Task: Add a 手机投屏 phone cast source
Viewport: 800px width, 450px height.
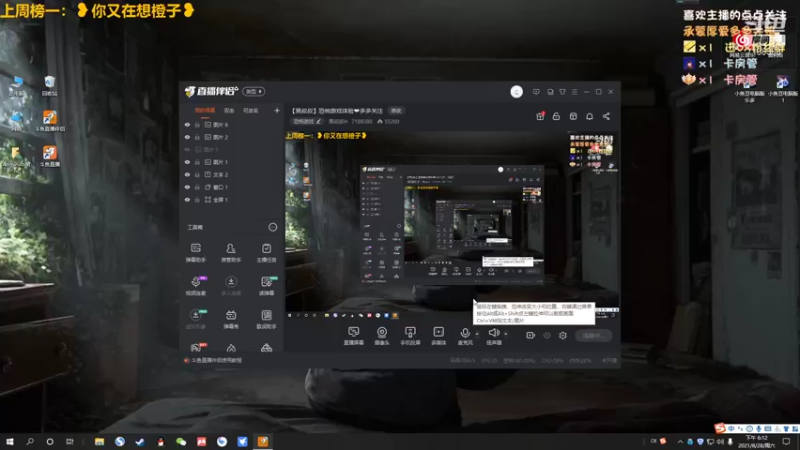Action: pyautogui.click(x=410, y=336)
